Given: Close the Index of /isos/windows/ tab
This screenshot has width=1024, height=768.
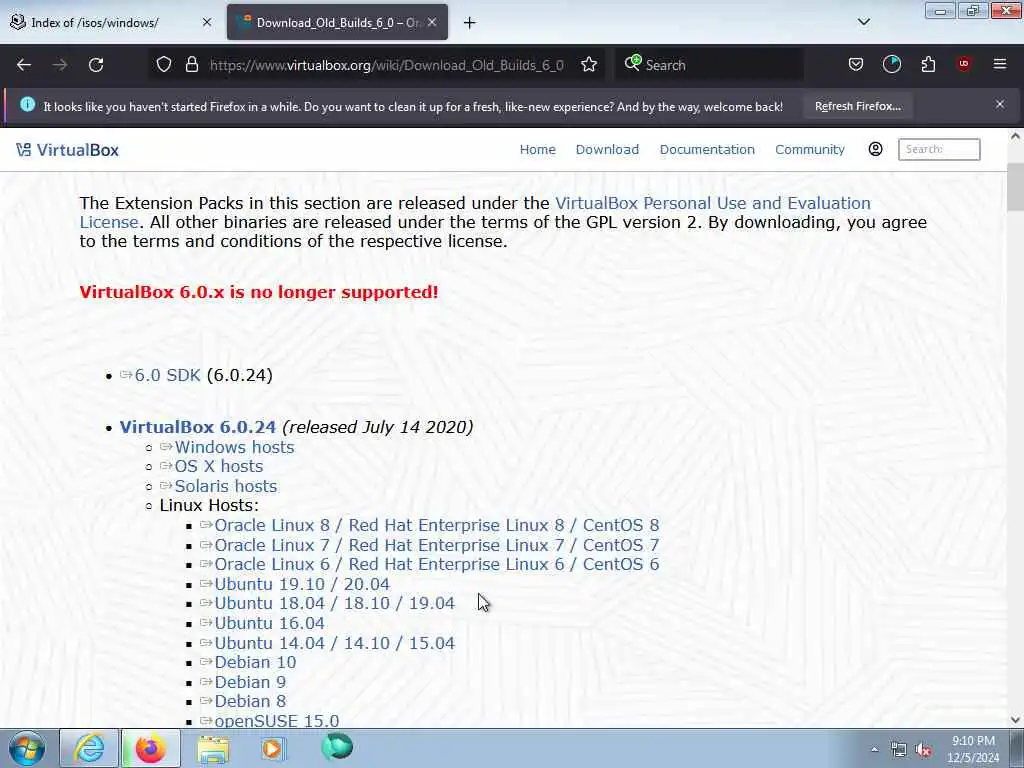Looking at the screenshot, I should (207, 22).
